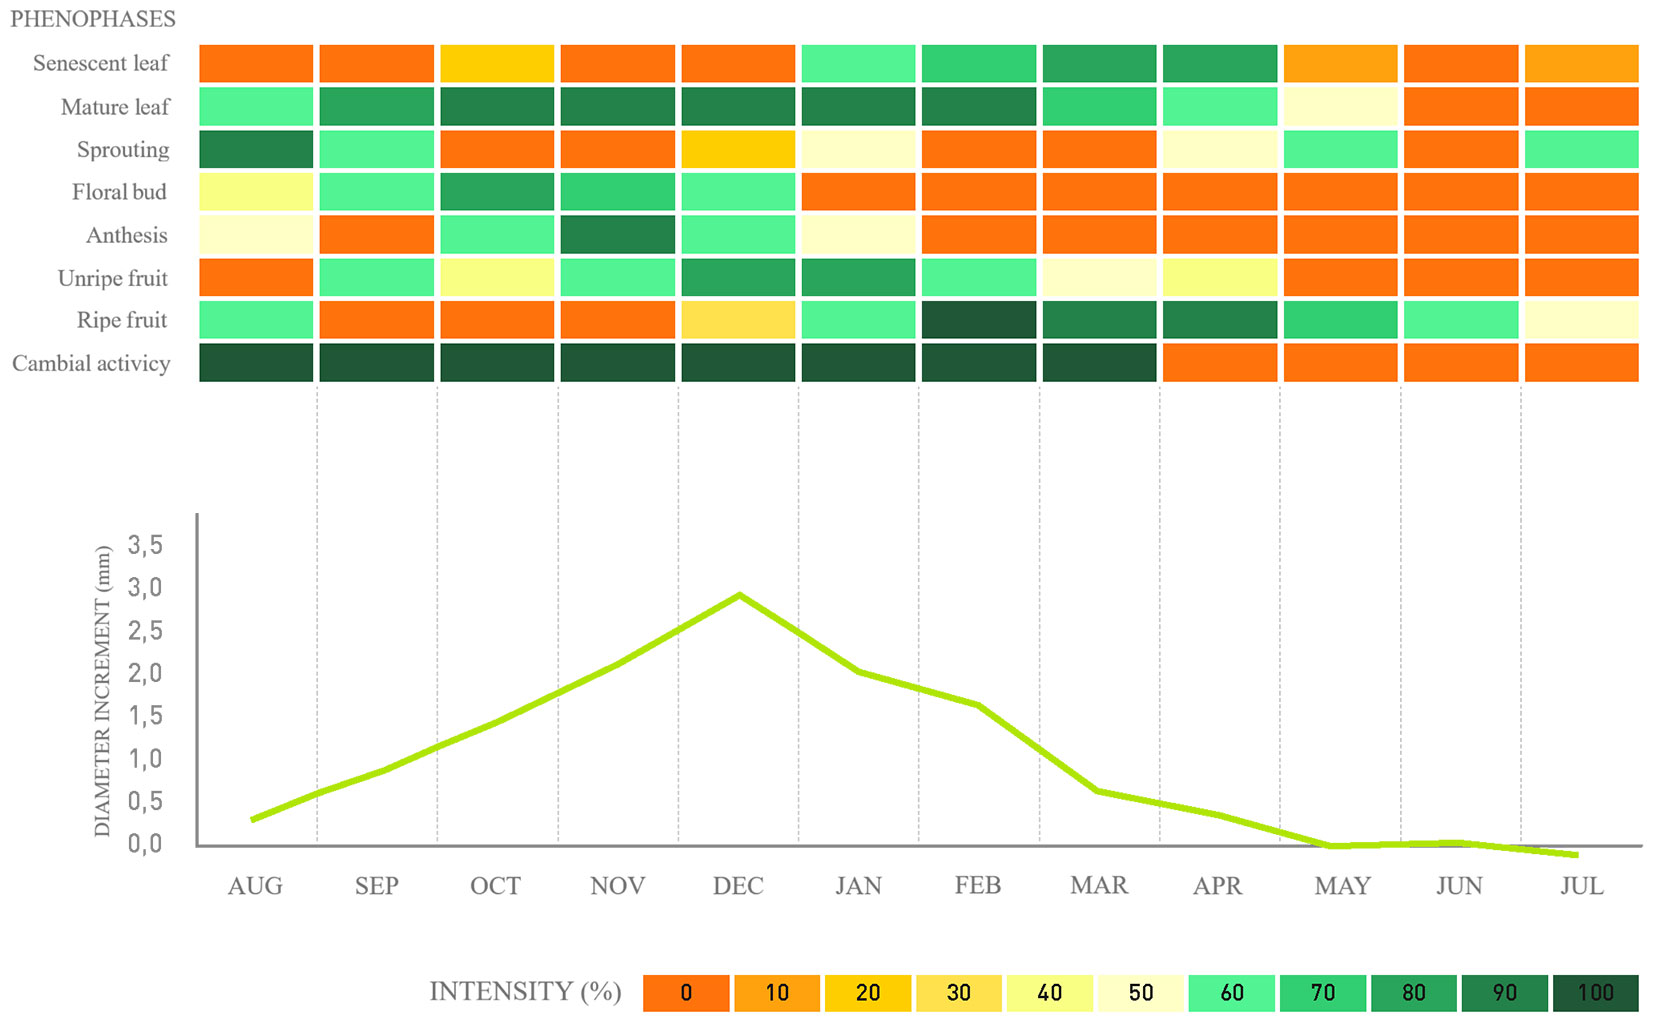Select the Anthesis cell for November

point(617,235)
